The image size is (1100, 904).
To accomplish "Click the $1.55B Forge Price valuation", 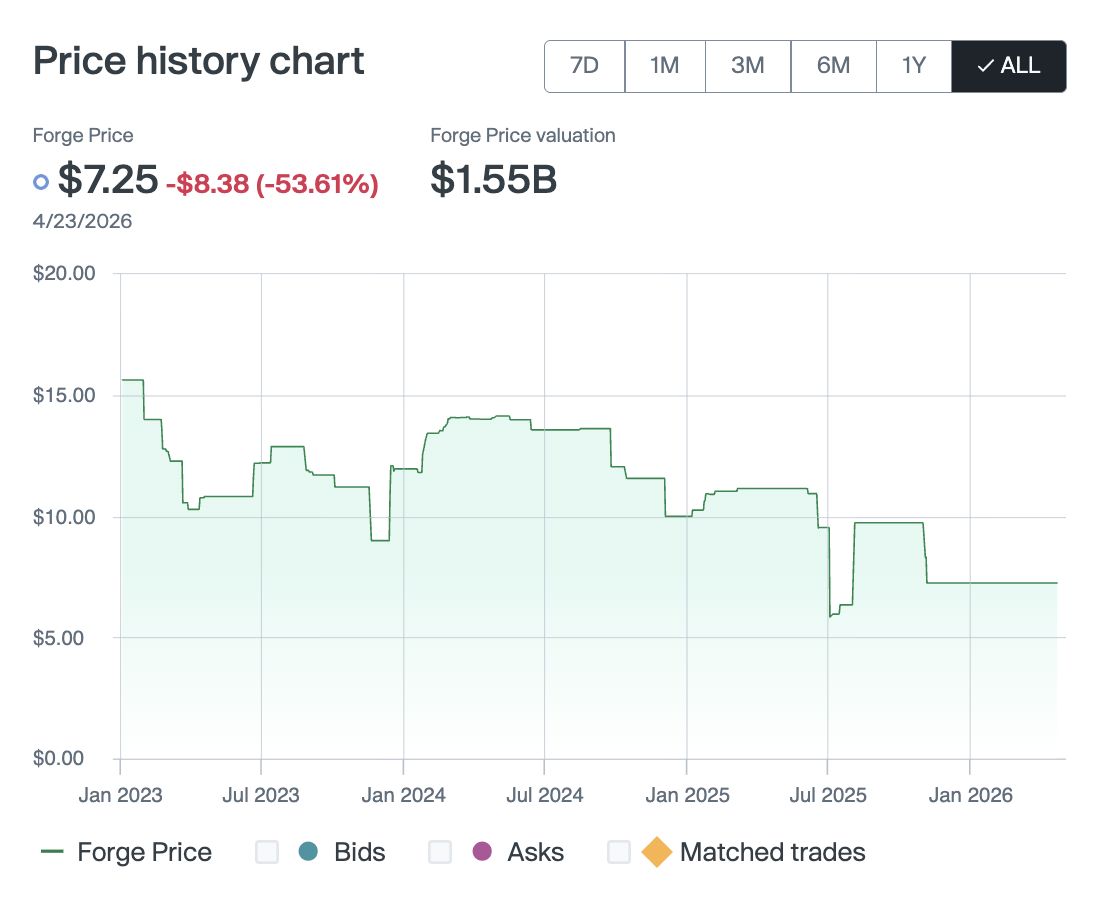I will (493, 179).
